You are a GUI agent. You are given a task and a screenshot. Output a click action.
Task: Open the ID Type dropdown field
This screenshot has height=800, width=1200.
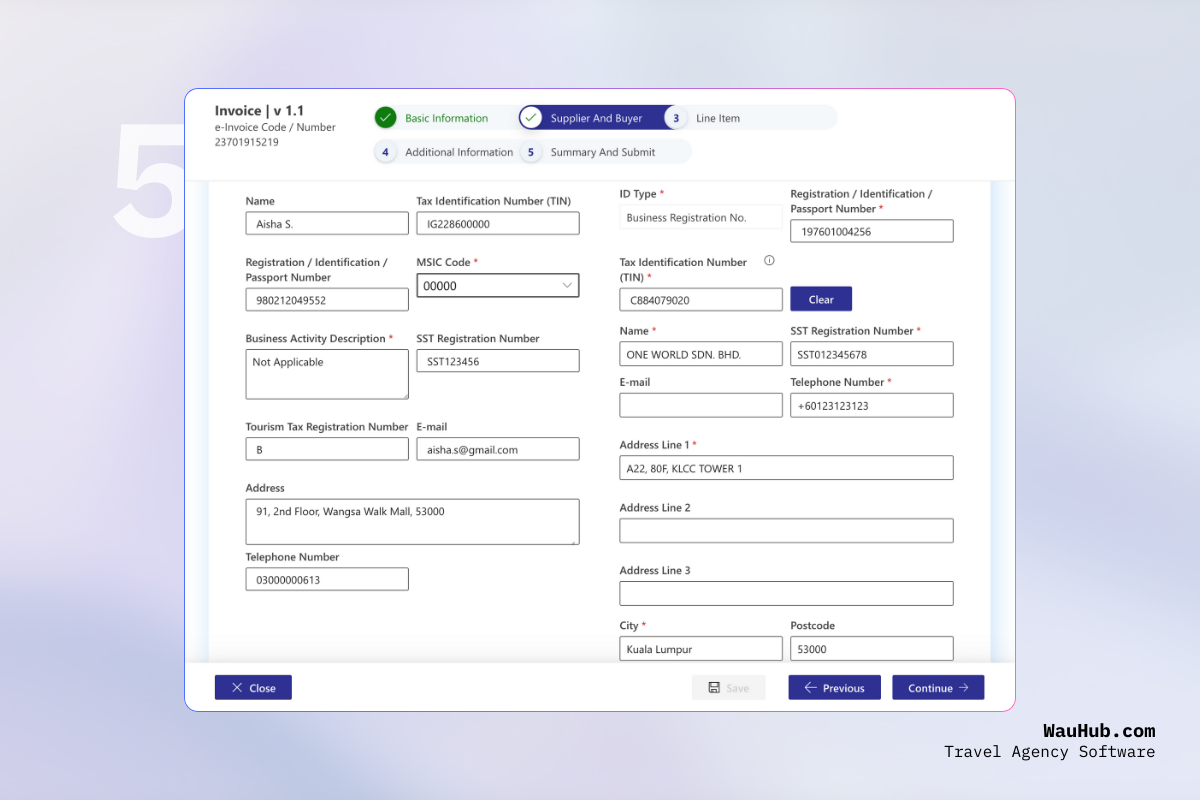click(701, 217)
